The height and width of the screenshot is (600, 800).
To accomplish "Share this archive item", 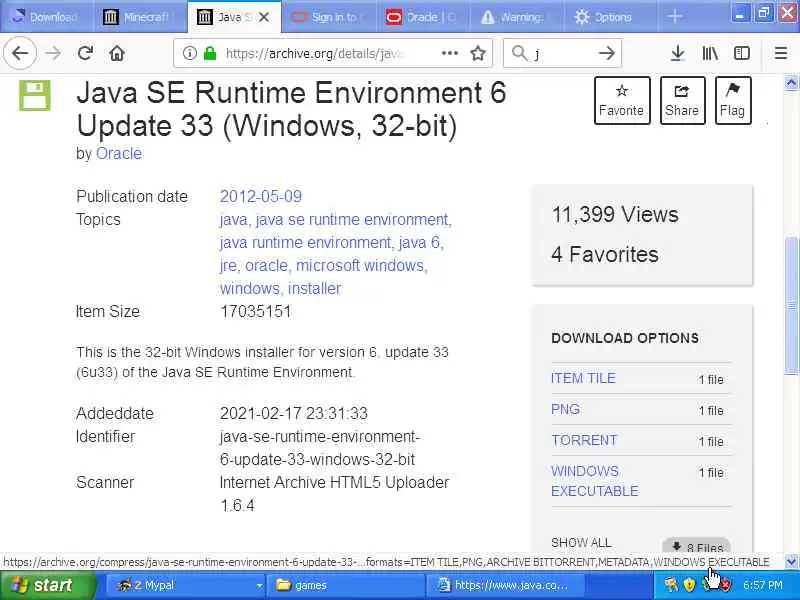I will point(682,101).
